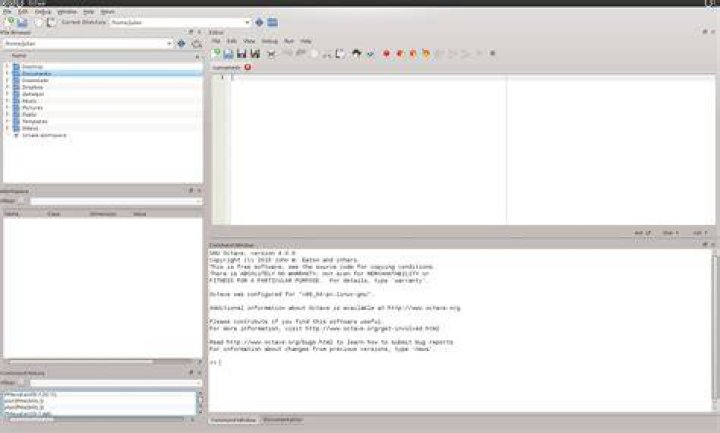The image size is (720, 433).
Task: Click the editor's save file as icon
Action: coord(255,54)
